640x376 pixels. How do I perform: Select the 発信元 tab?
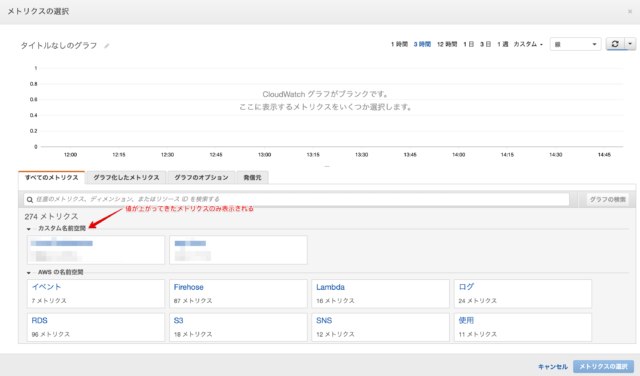pos(252,178)
